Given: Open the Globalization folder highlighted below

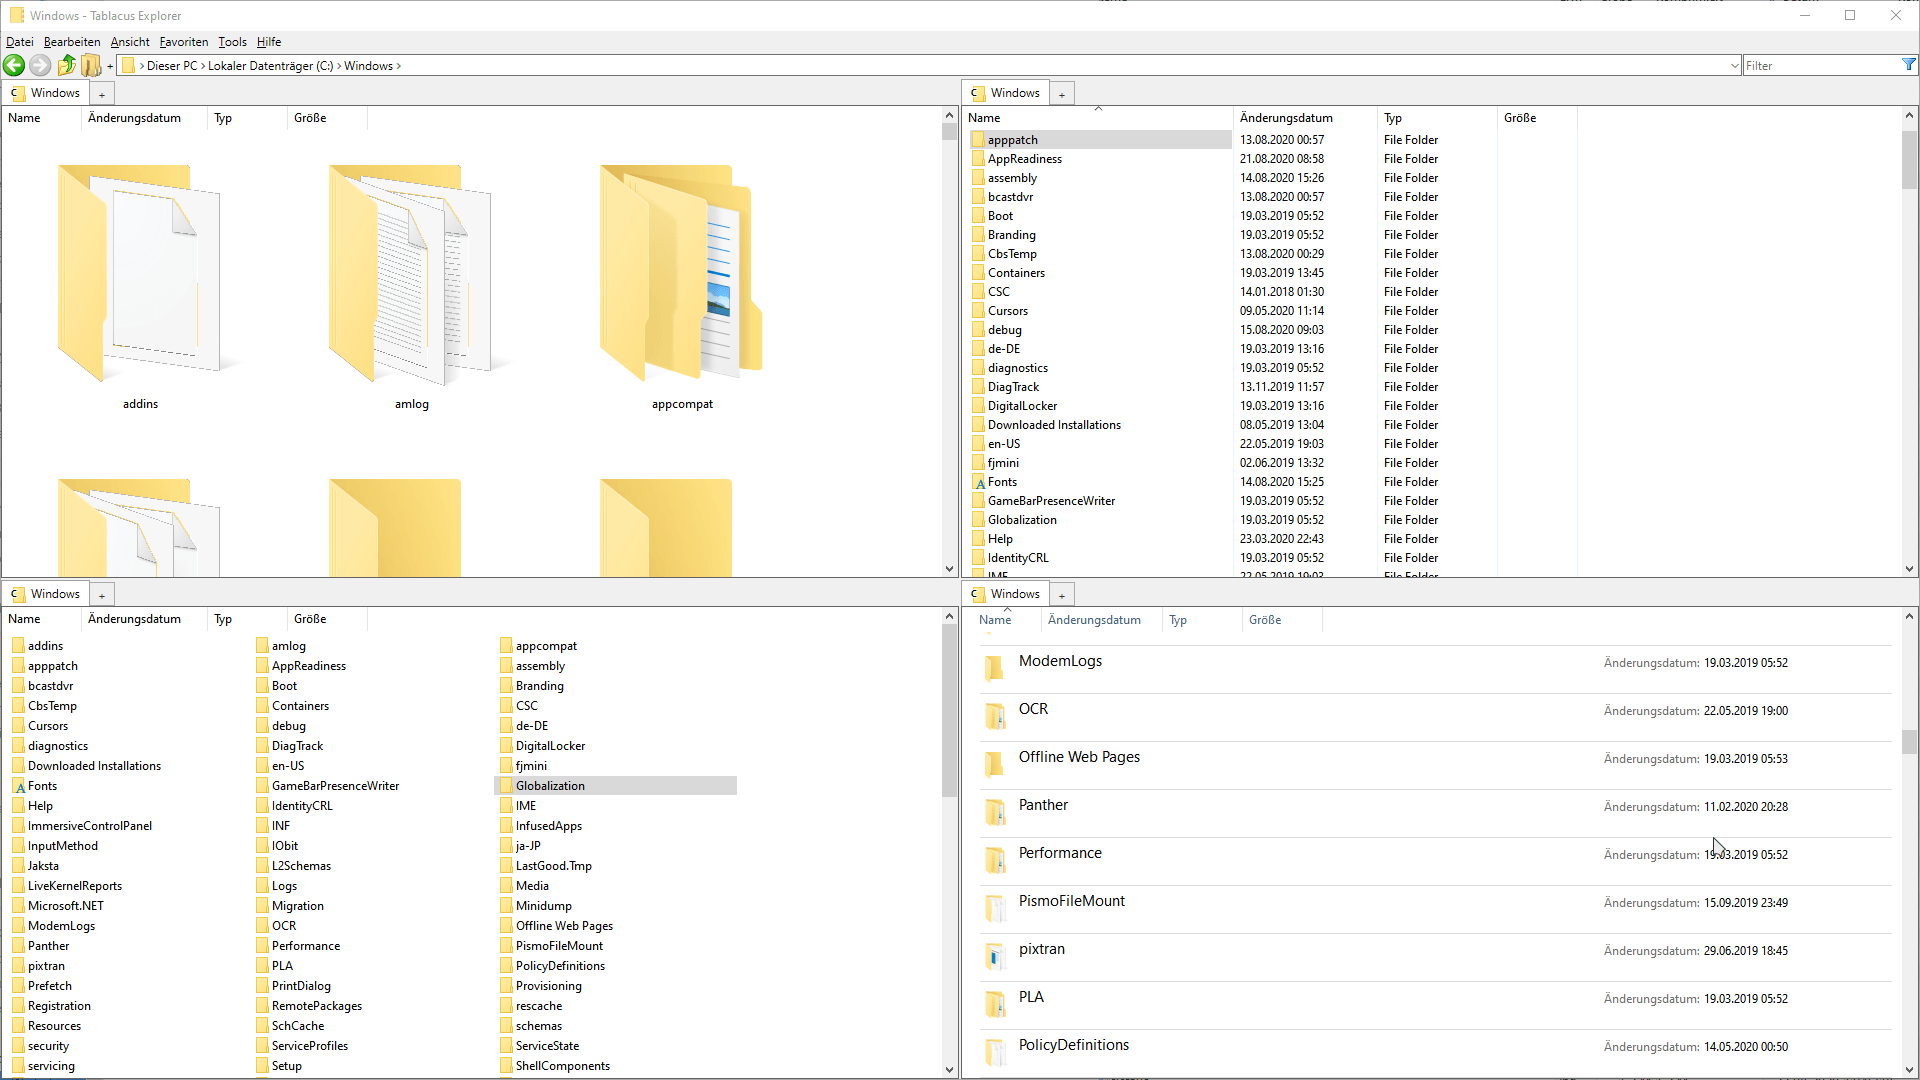Looking at the screenshot, I should [551, 785].
